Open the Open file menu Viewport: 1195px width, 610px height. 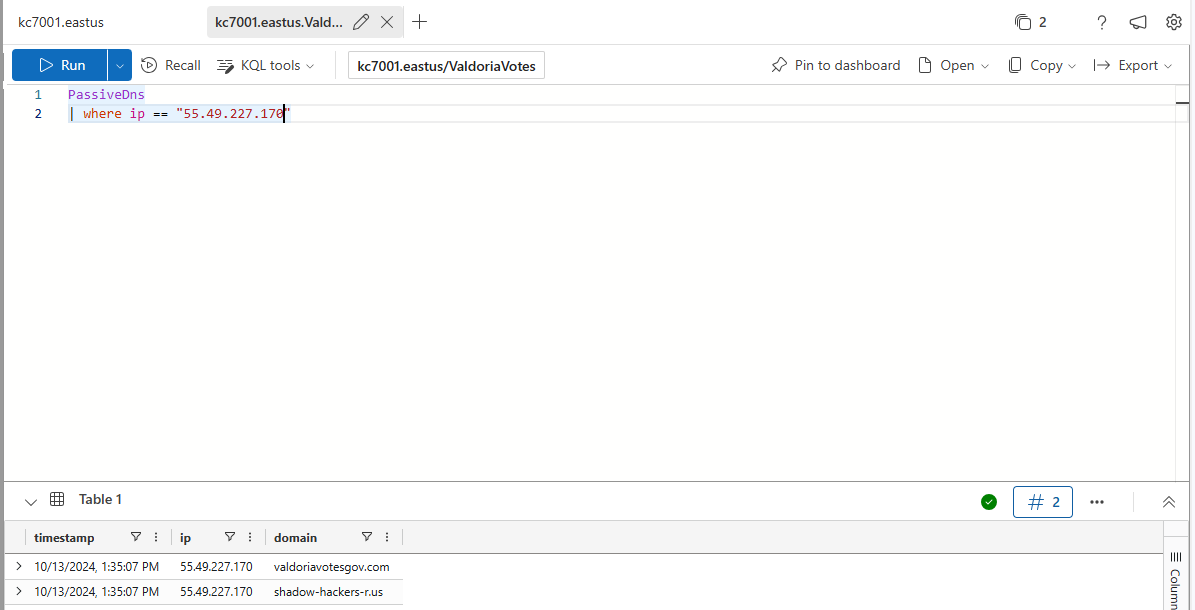pyautogui.click(x=953, y=65)
